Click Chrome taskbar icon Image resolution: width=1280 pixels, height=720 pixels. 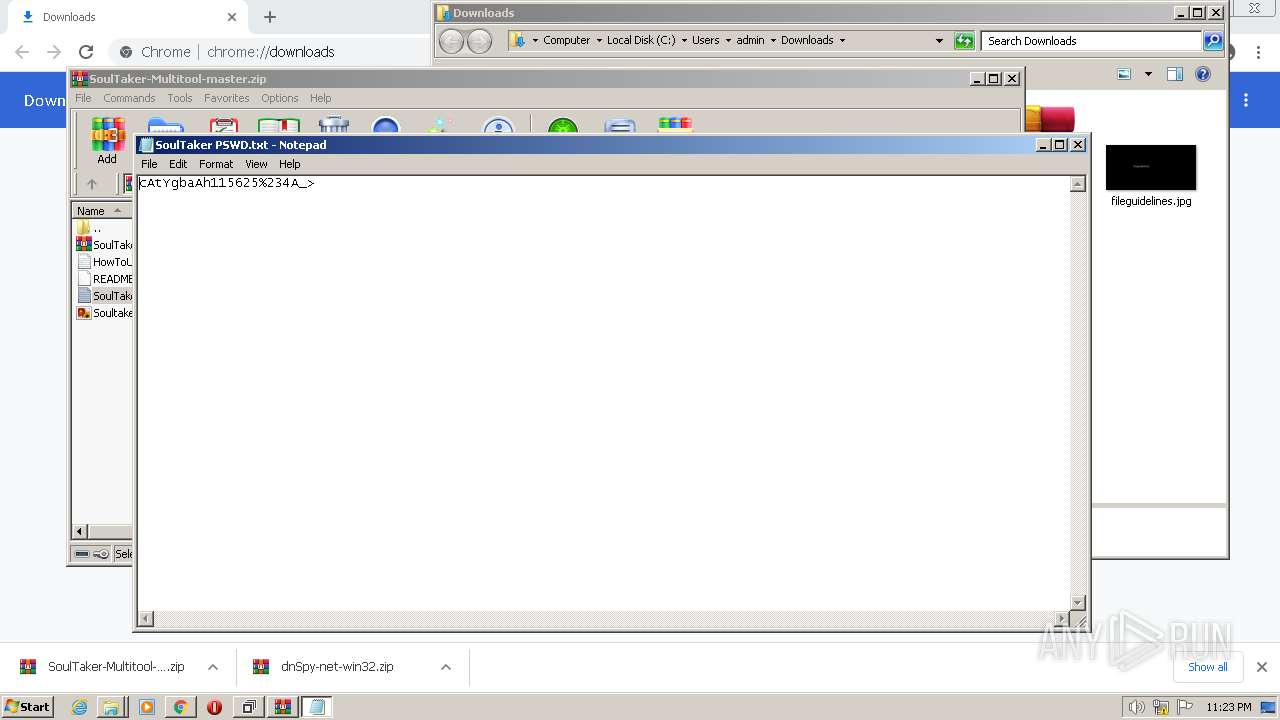[180, 707]
